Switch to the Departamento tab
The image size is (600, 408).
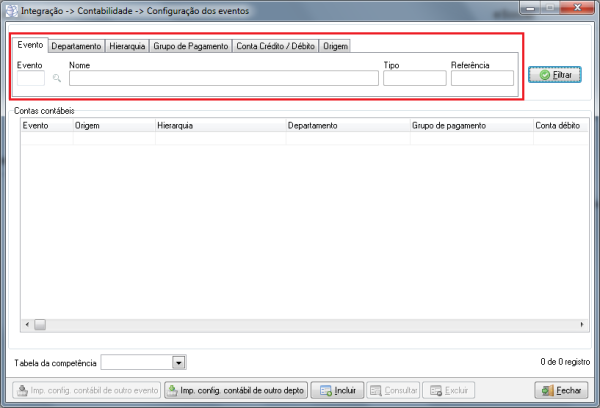pyautogui.click(x=76, y=46)
